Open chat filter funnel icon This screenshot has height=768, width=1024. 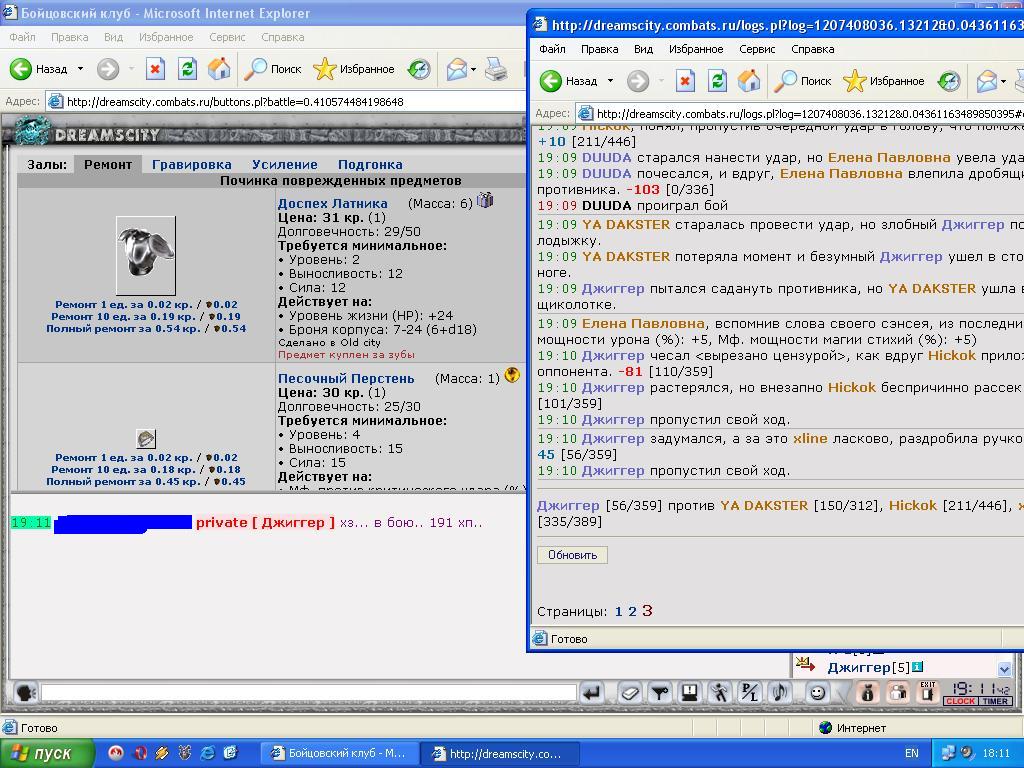660,692
